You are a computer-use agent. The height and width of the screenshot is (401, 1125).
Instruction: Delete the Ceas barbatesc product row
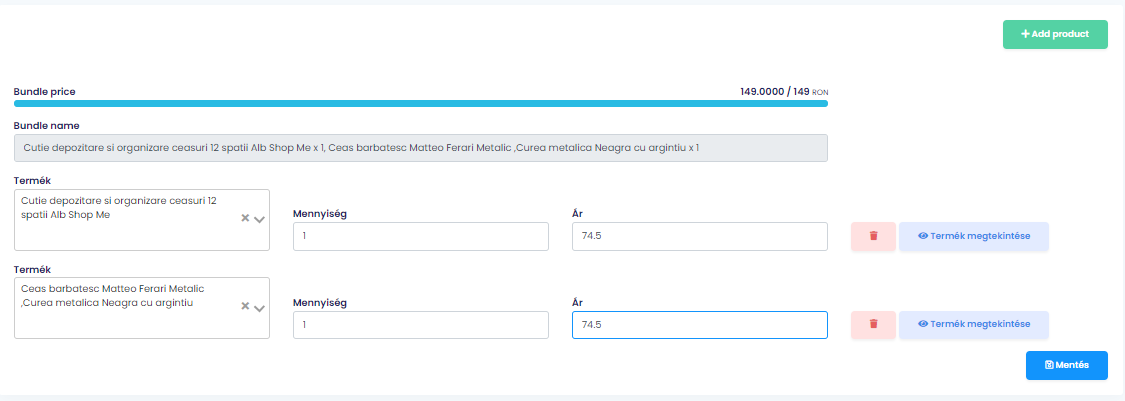tap(873, 324)
